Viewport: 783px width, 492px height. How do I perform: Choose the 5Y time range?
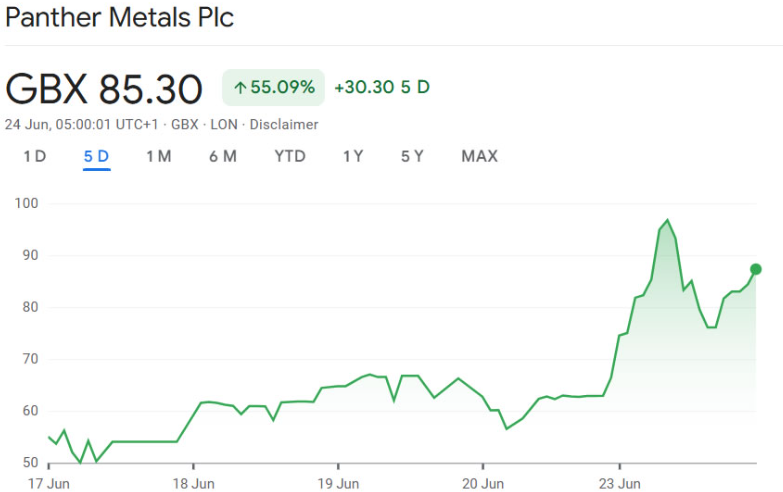412,156
